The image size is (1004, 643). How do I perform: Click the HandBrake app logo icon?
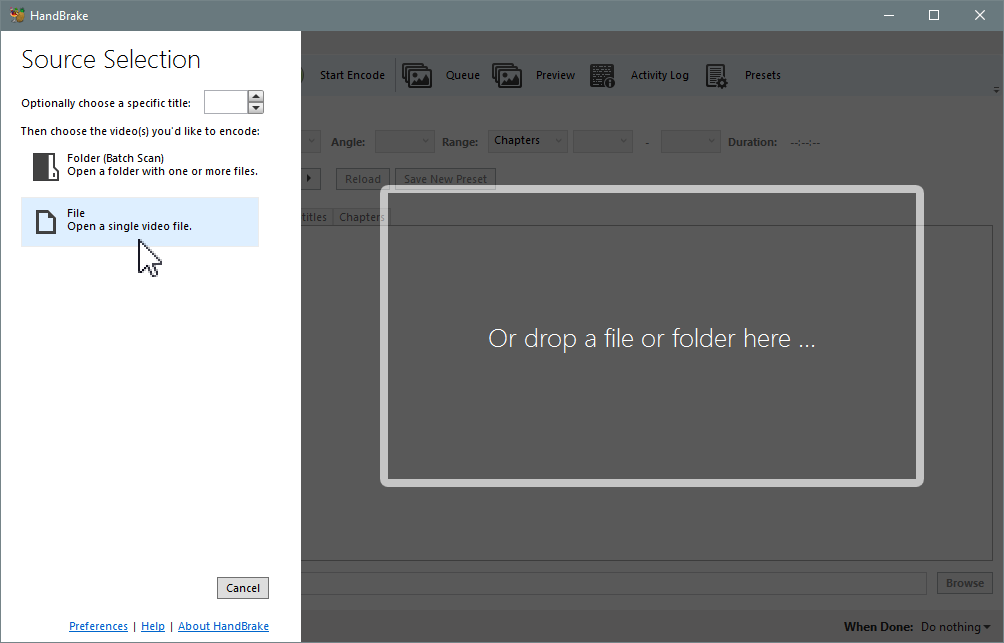(x=17, y=15)
